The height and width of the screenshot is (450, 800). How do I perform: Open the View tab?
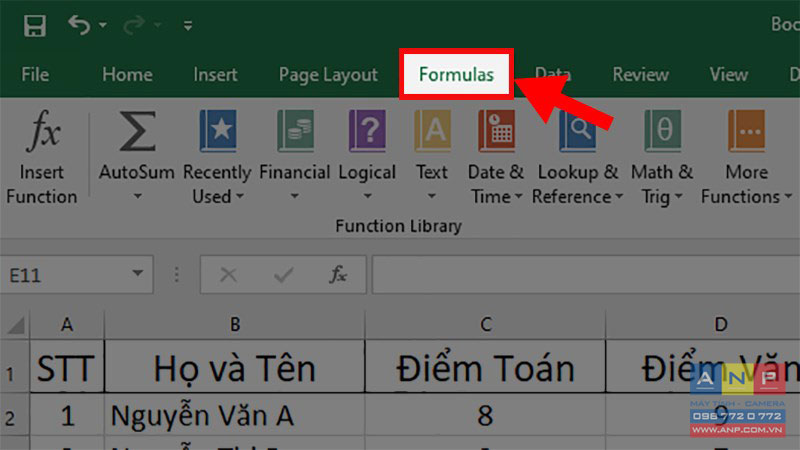coord(729,74)
